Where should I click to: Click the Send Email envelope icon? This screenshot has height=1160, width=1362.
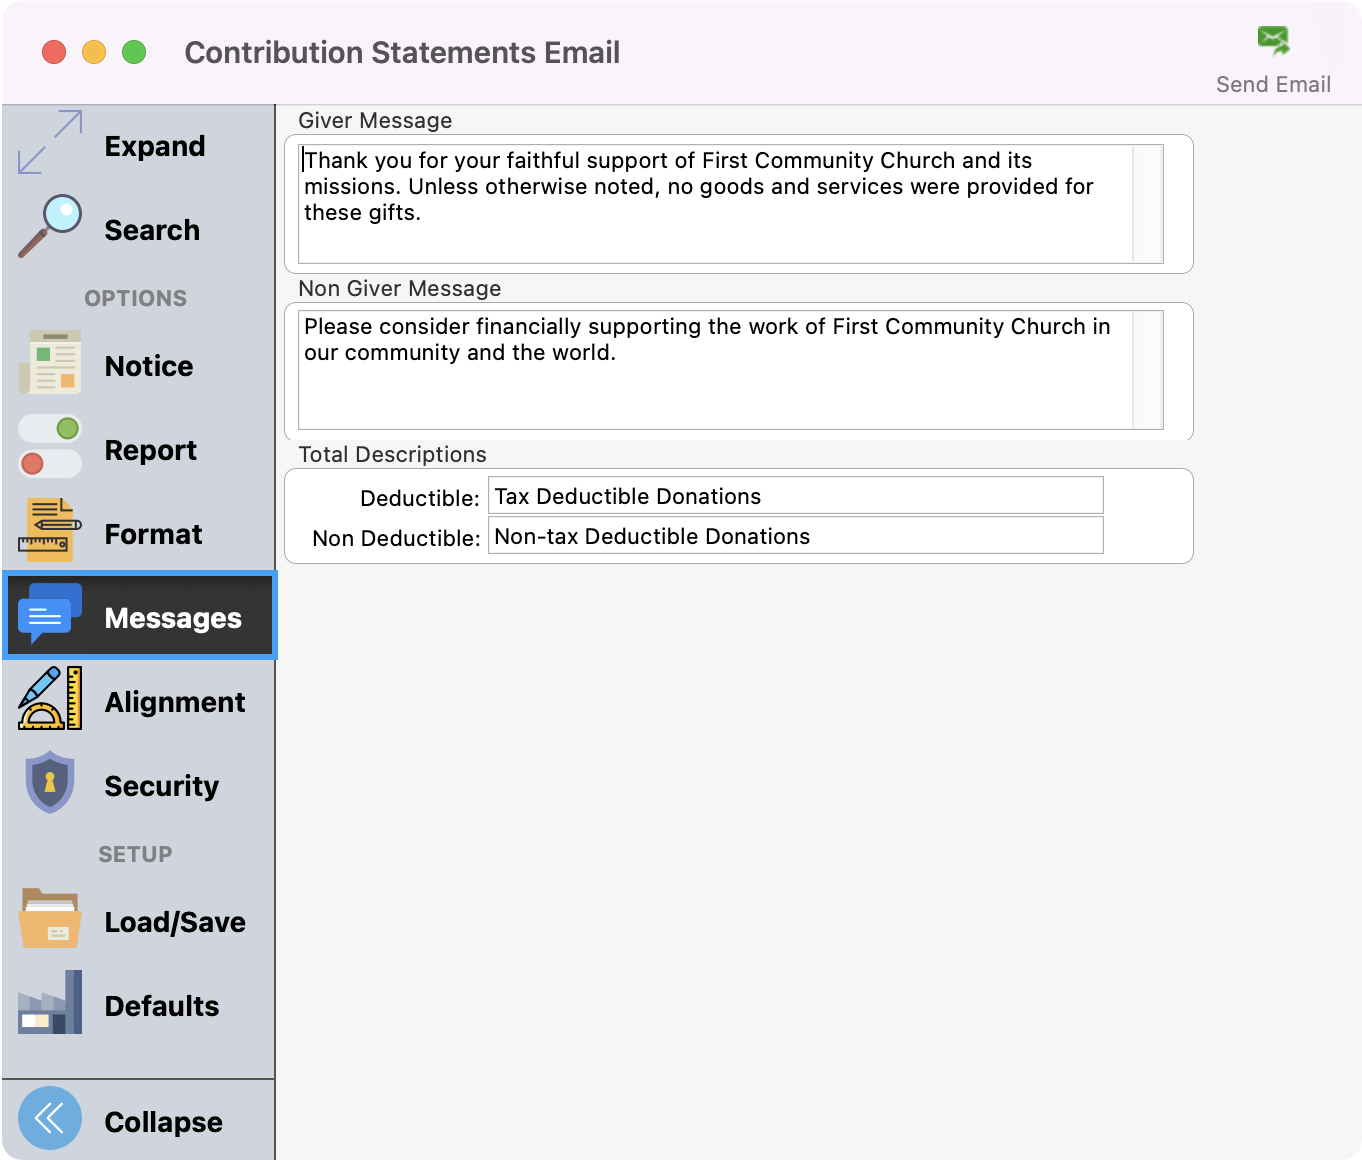[1273, 41]
